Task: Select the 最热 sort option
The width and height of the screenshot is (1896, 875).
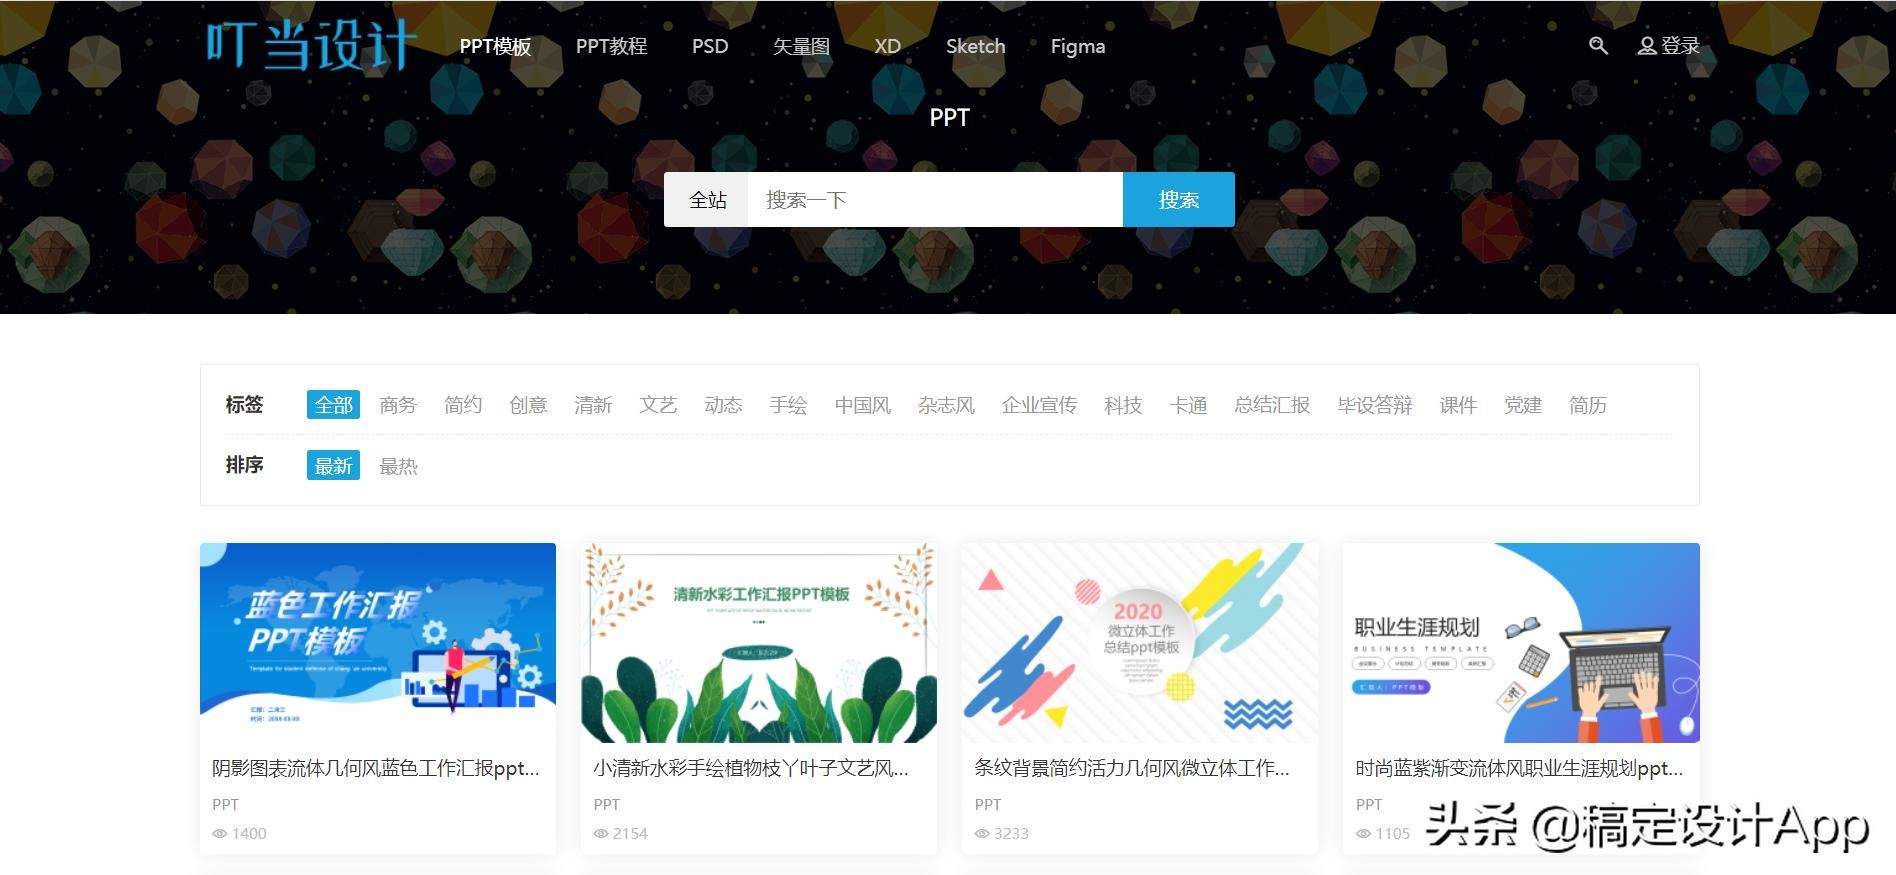Action: [x=398, y=466]
